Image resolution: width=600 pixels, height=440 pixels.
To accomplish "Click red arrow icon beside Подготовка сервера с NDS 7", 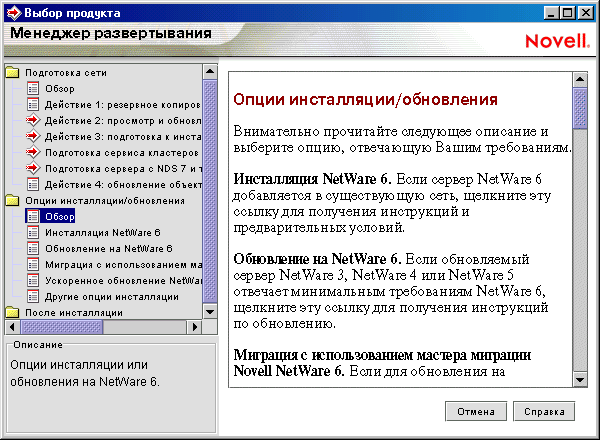I will coord(33,168).
